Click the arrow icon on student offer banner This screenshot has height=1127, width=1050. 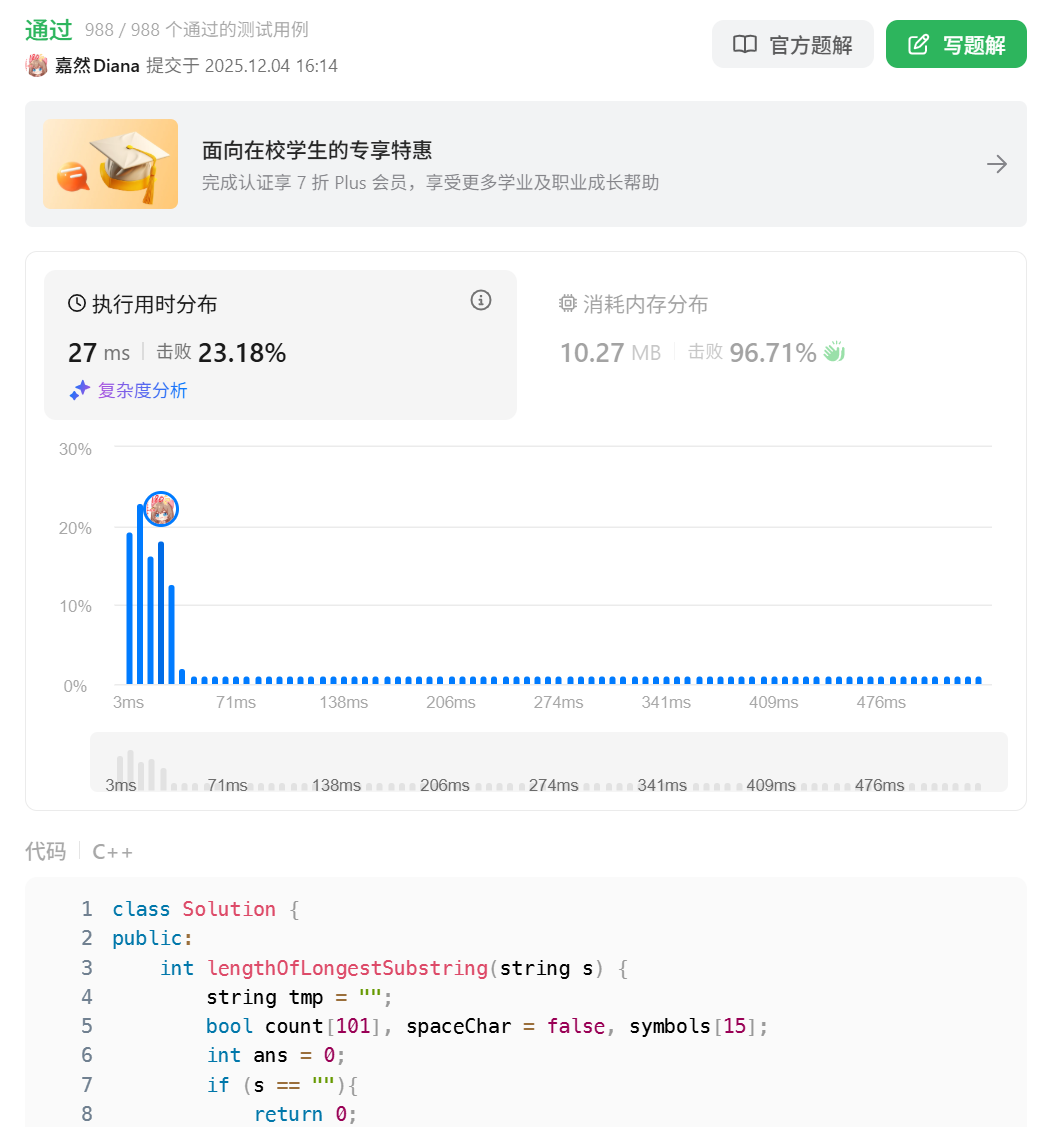click(x=997, y=164)
